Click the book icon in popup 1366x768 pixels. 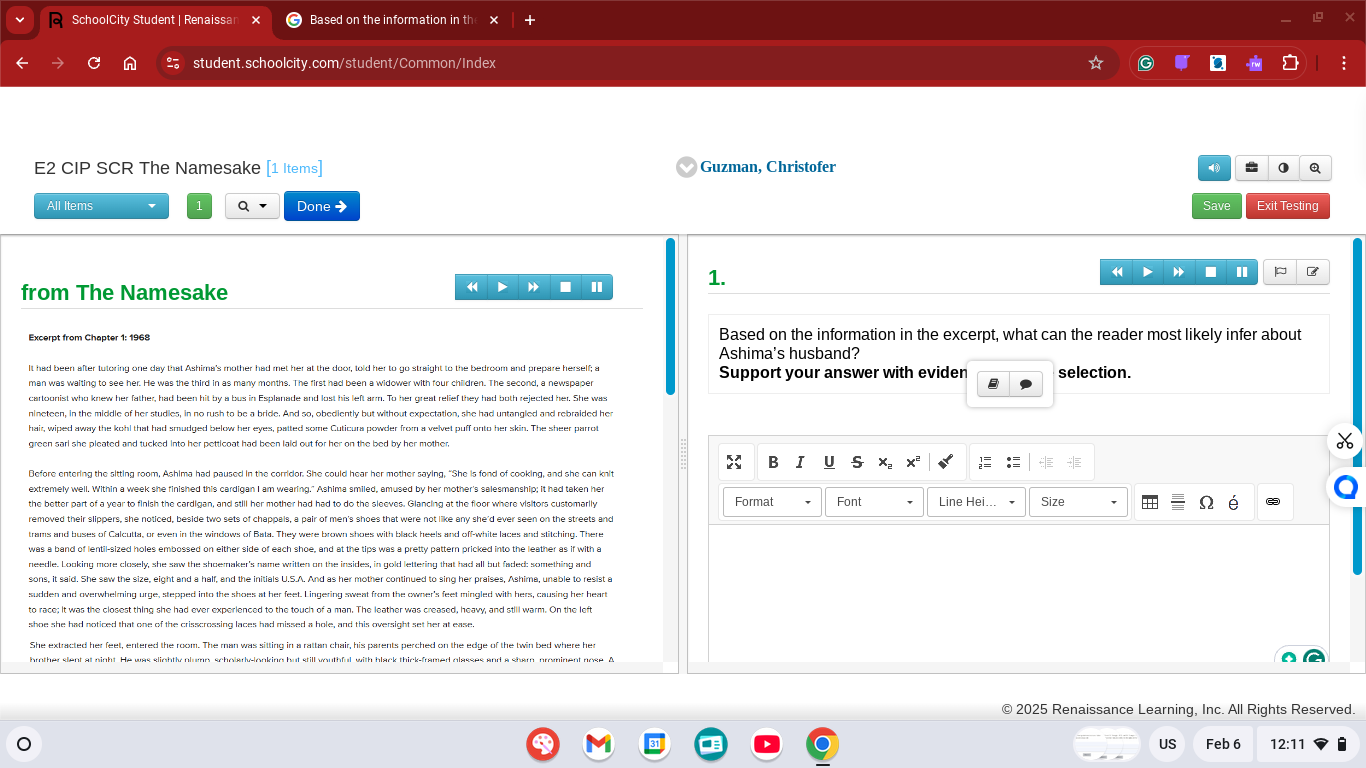point(993,384)
